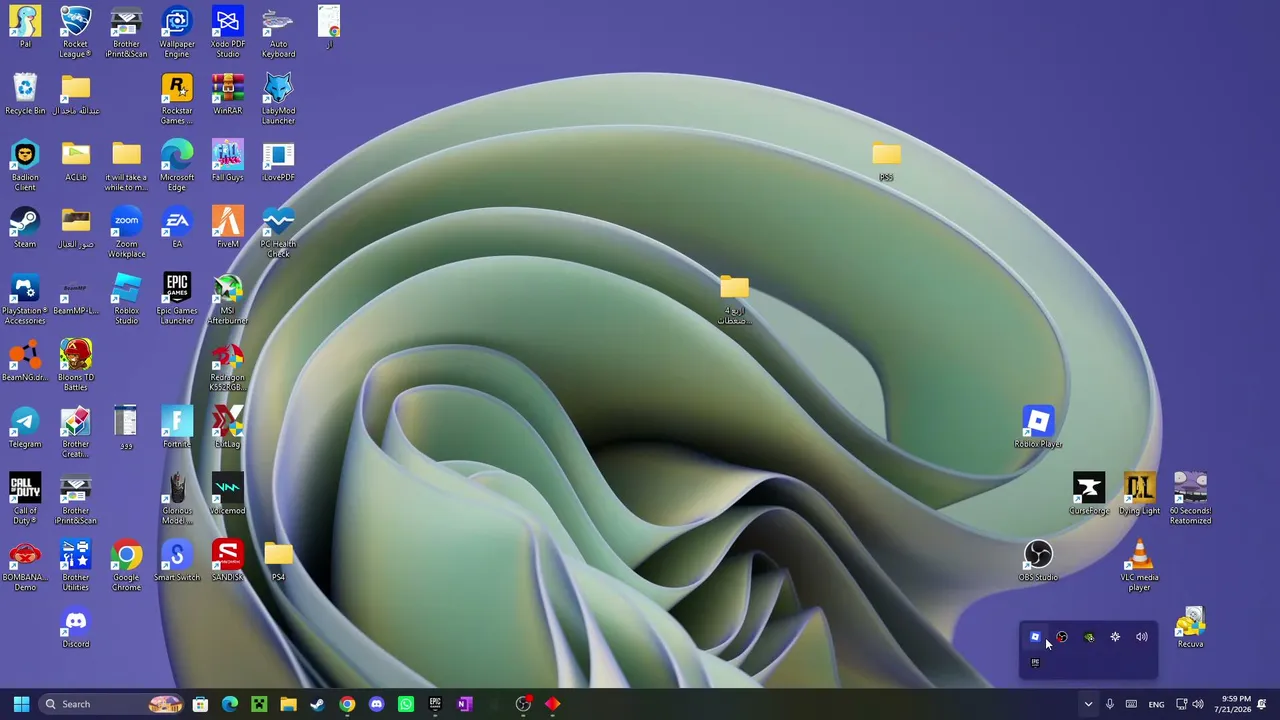Select the Zoom Workplace desktop icon
1280x720 pixels.
[x=126, y=233]
